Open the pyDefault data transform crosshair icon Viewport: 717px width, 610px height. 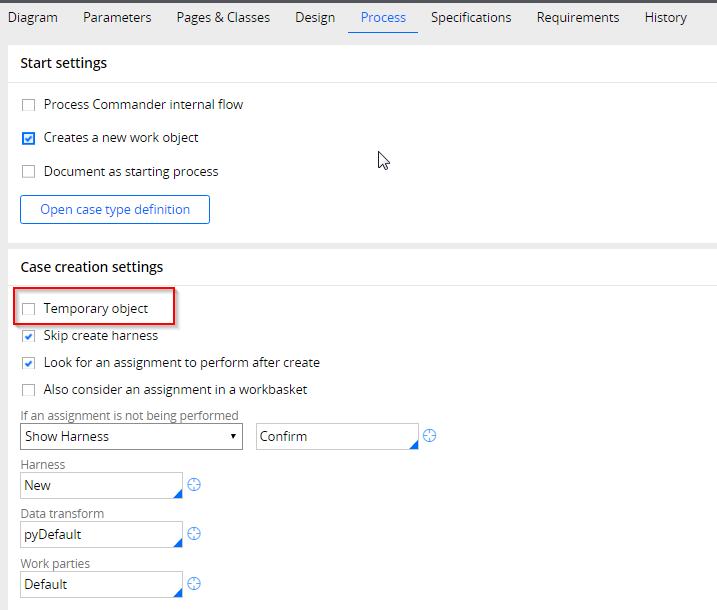pos(194,534)
